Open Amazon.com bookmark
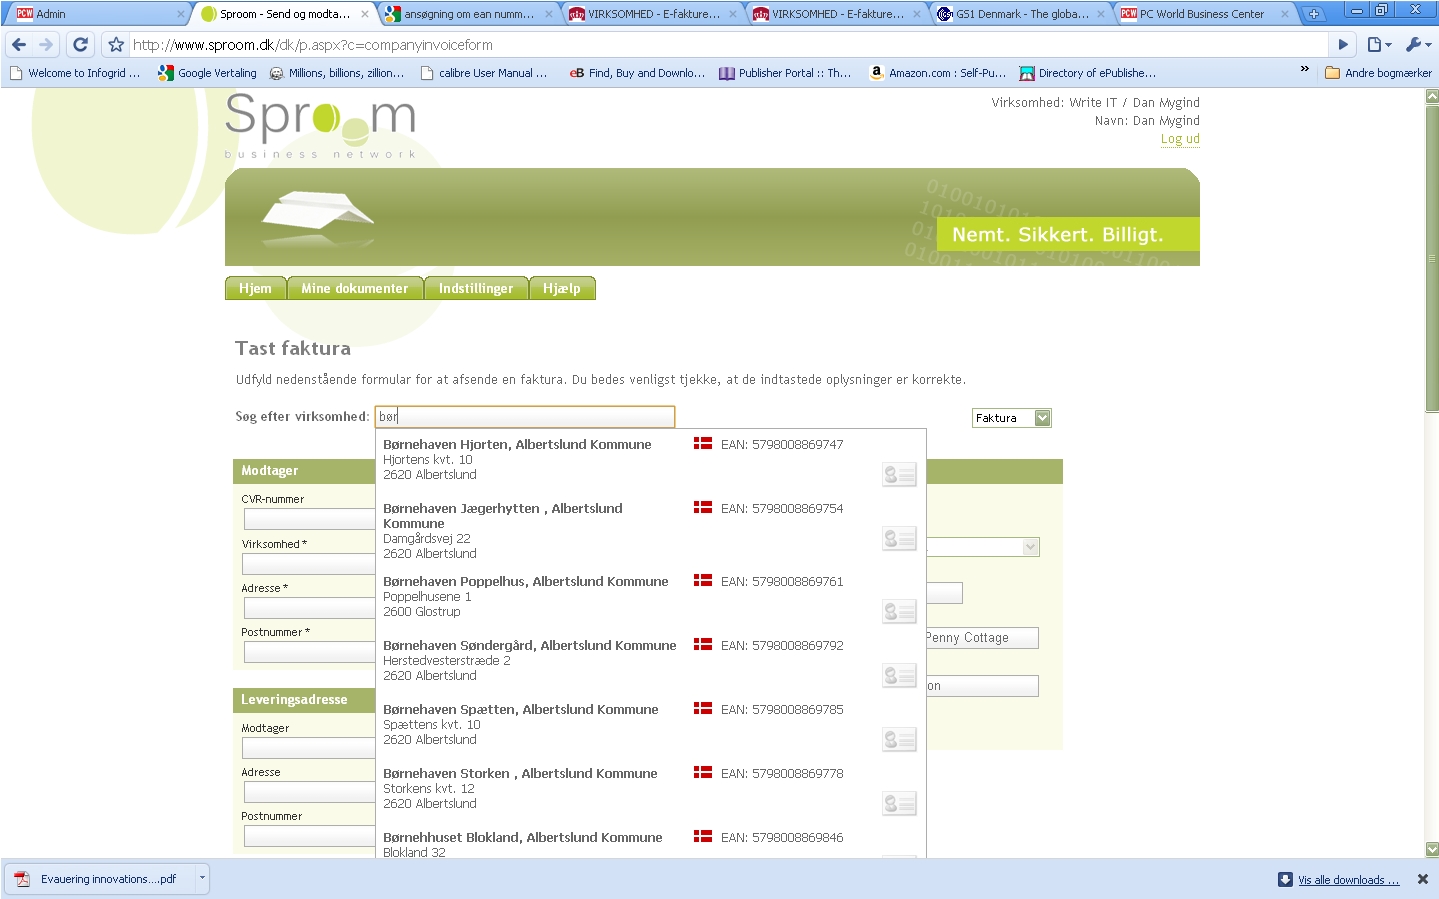 pyautogui.click(x=937, y=73)
